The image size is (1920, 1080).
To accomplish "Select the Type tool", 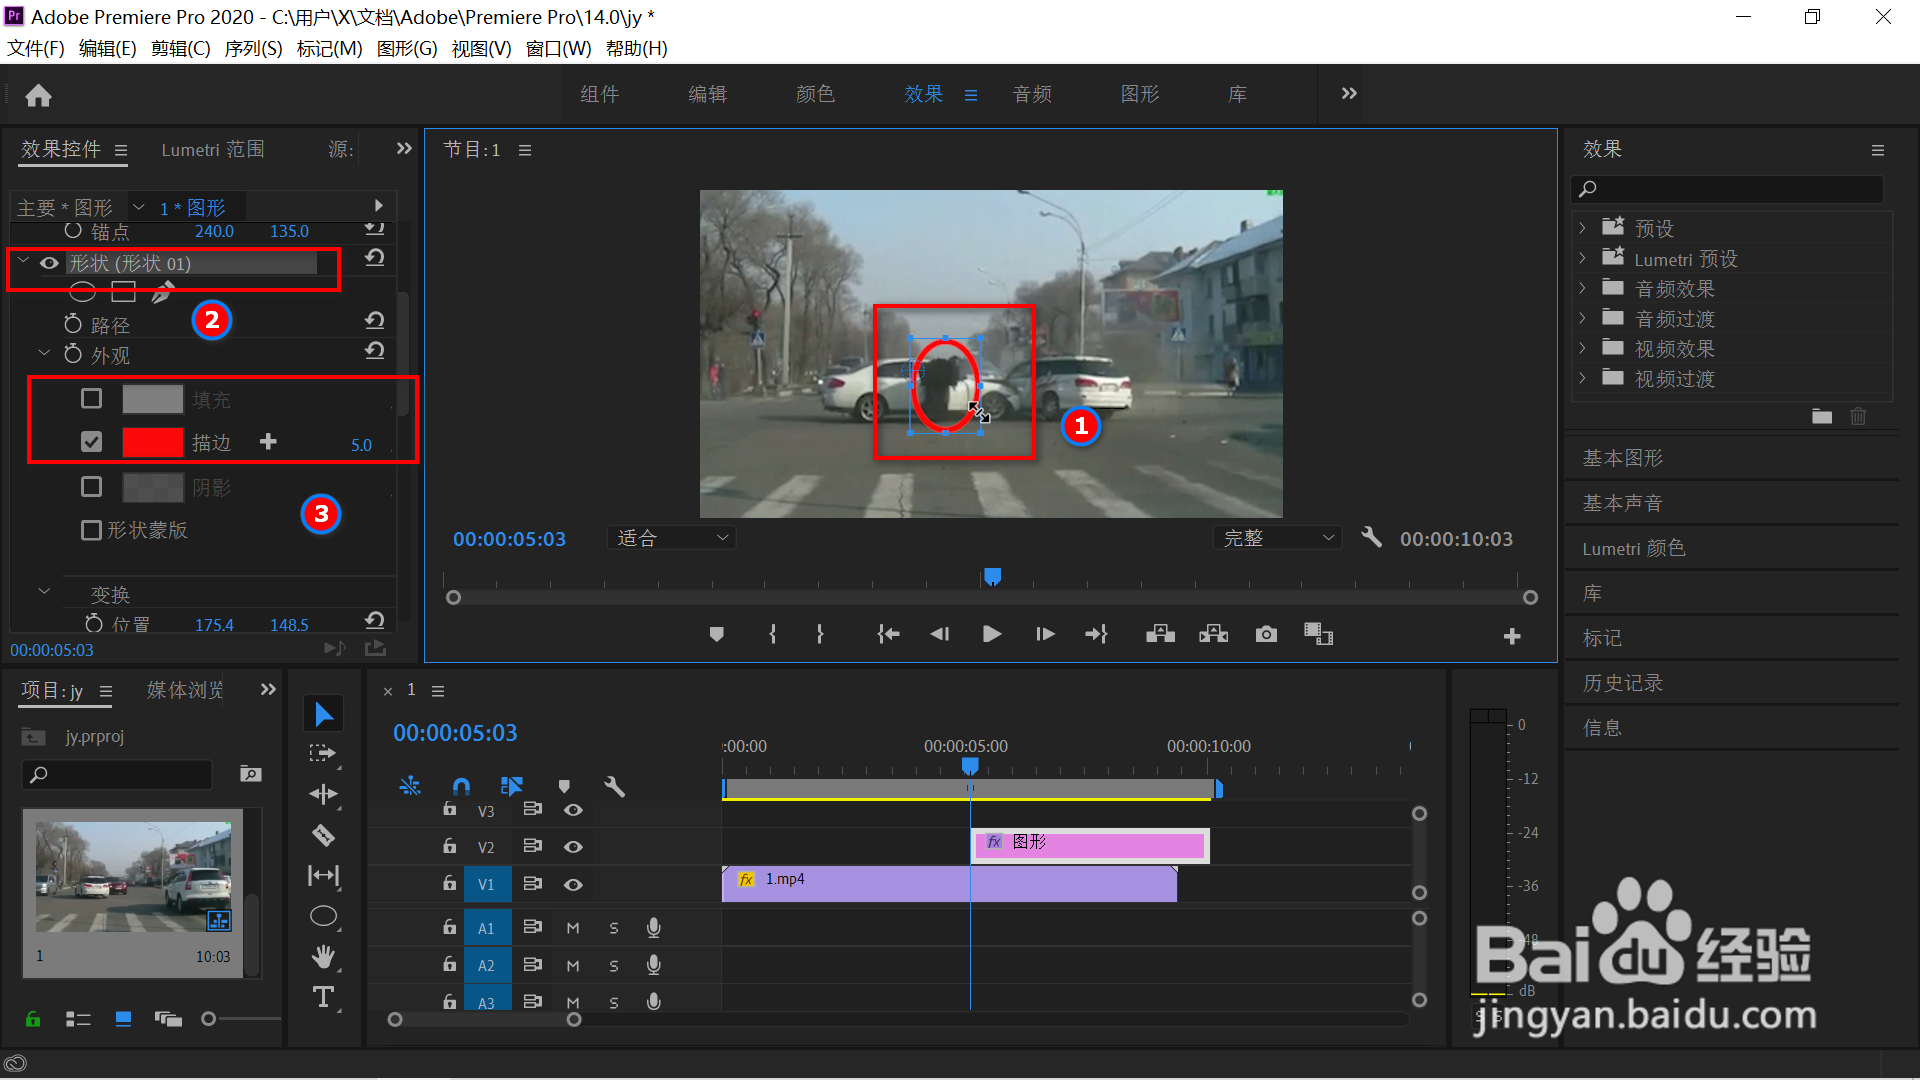I will click(x=323, y=997).
